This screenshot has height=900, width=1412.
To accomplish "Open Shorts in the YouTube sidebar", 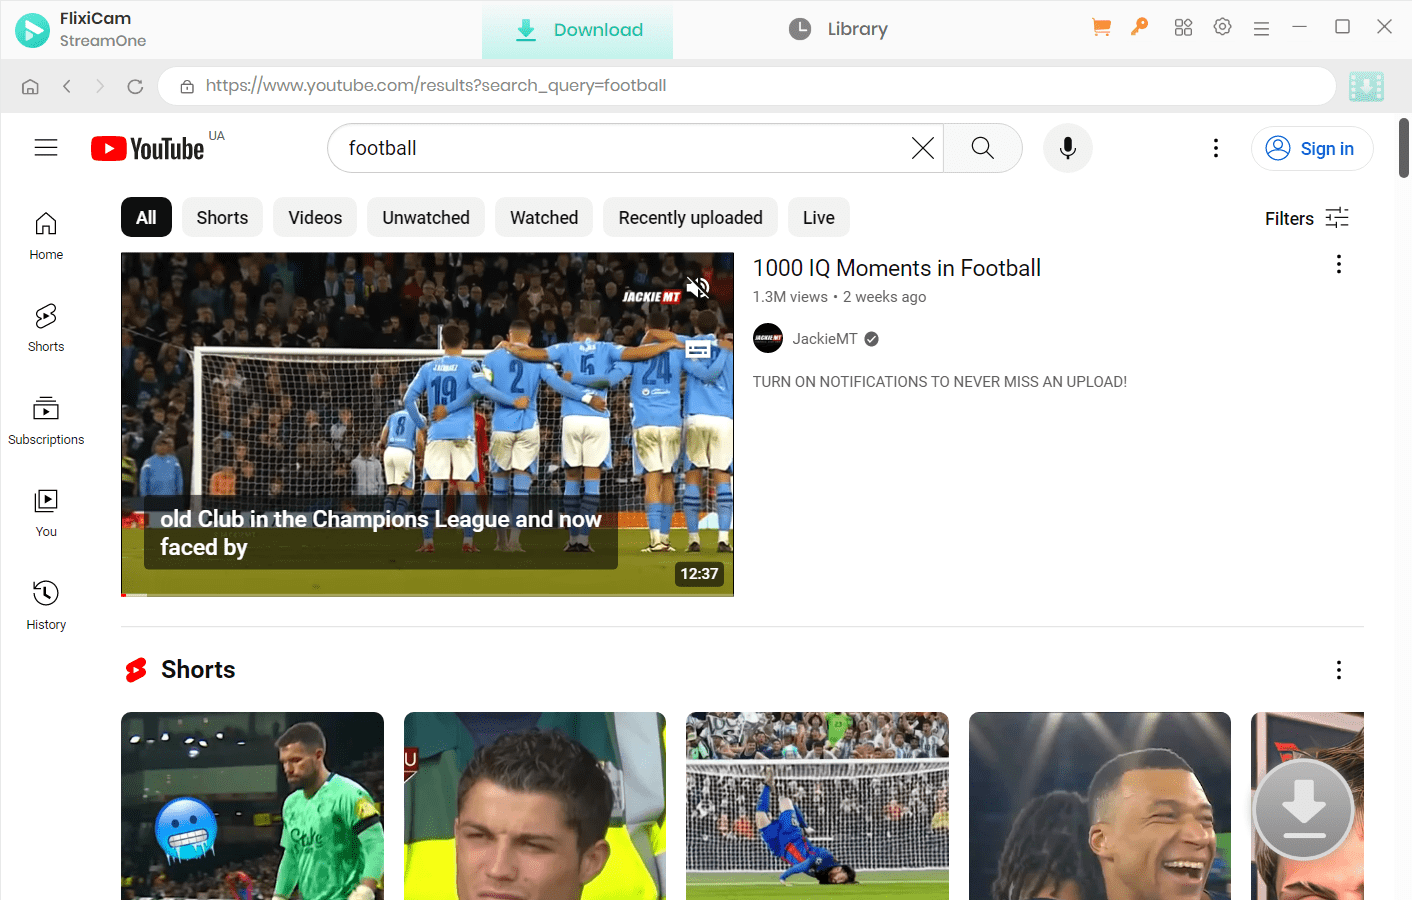I will tap(46, 329).
